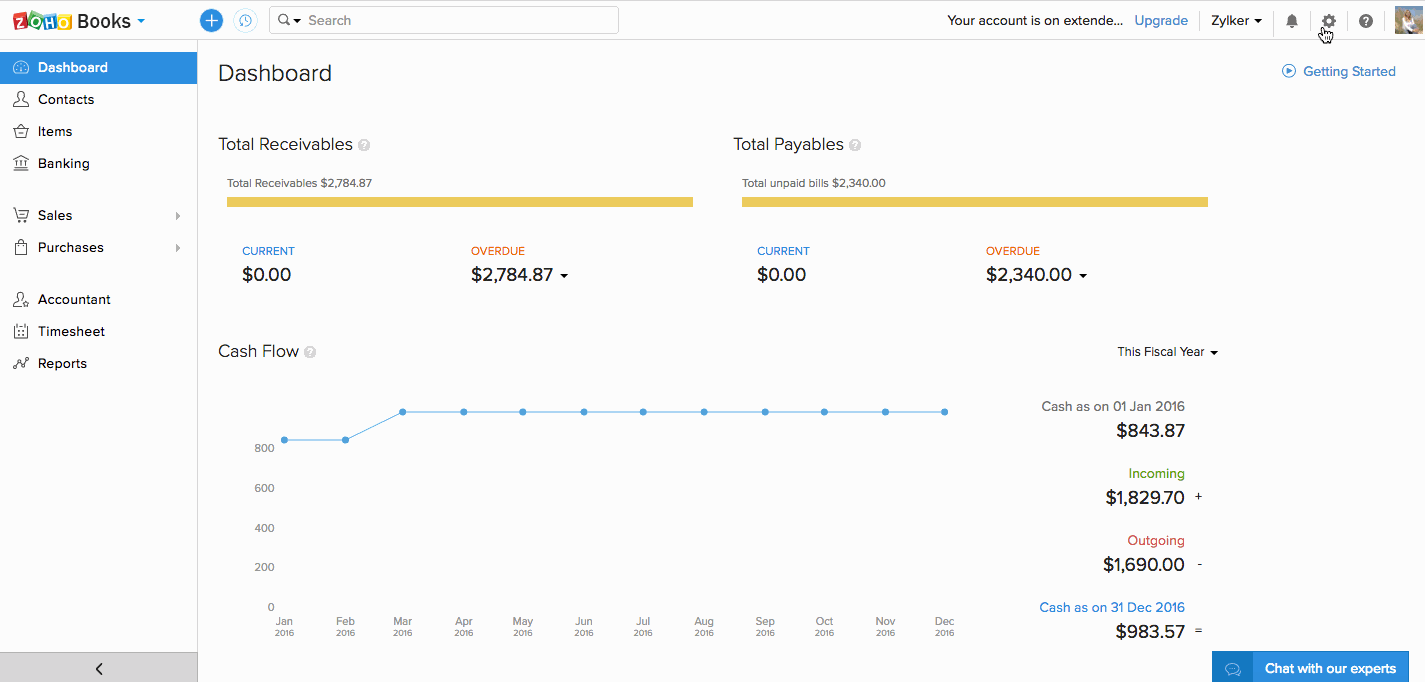Click the blue quick create plus icon

point(211,20)
